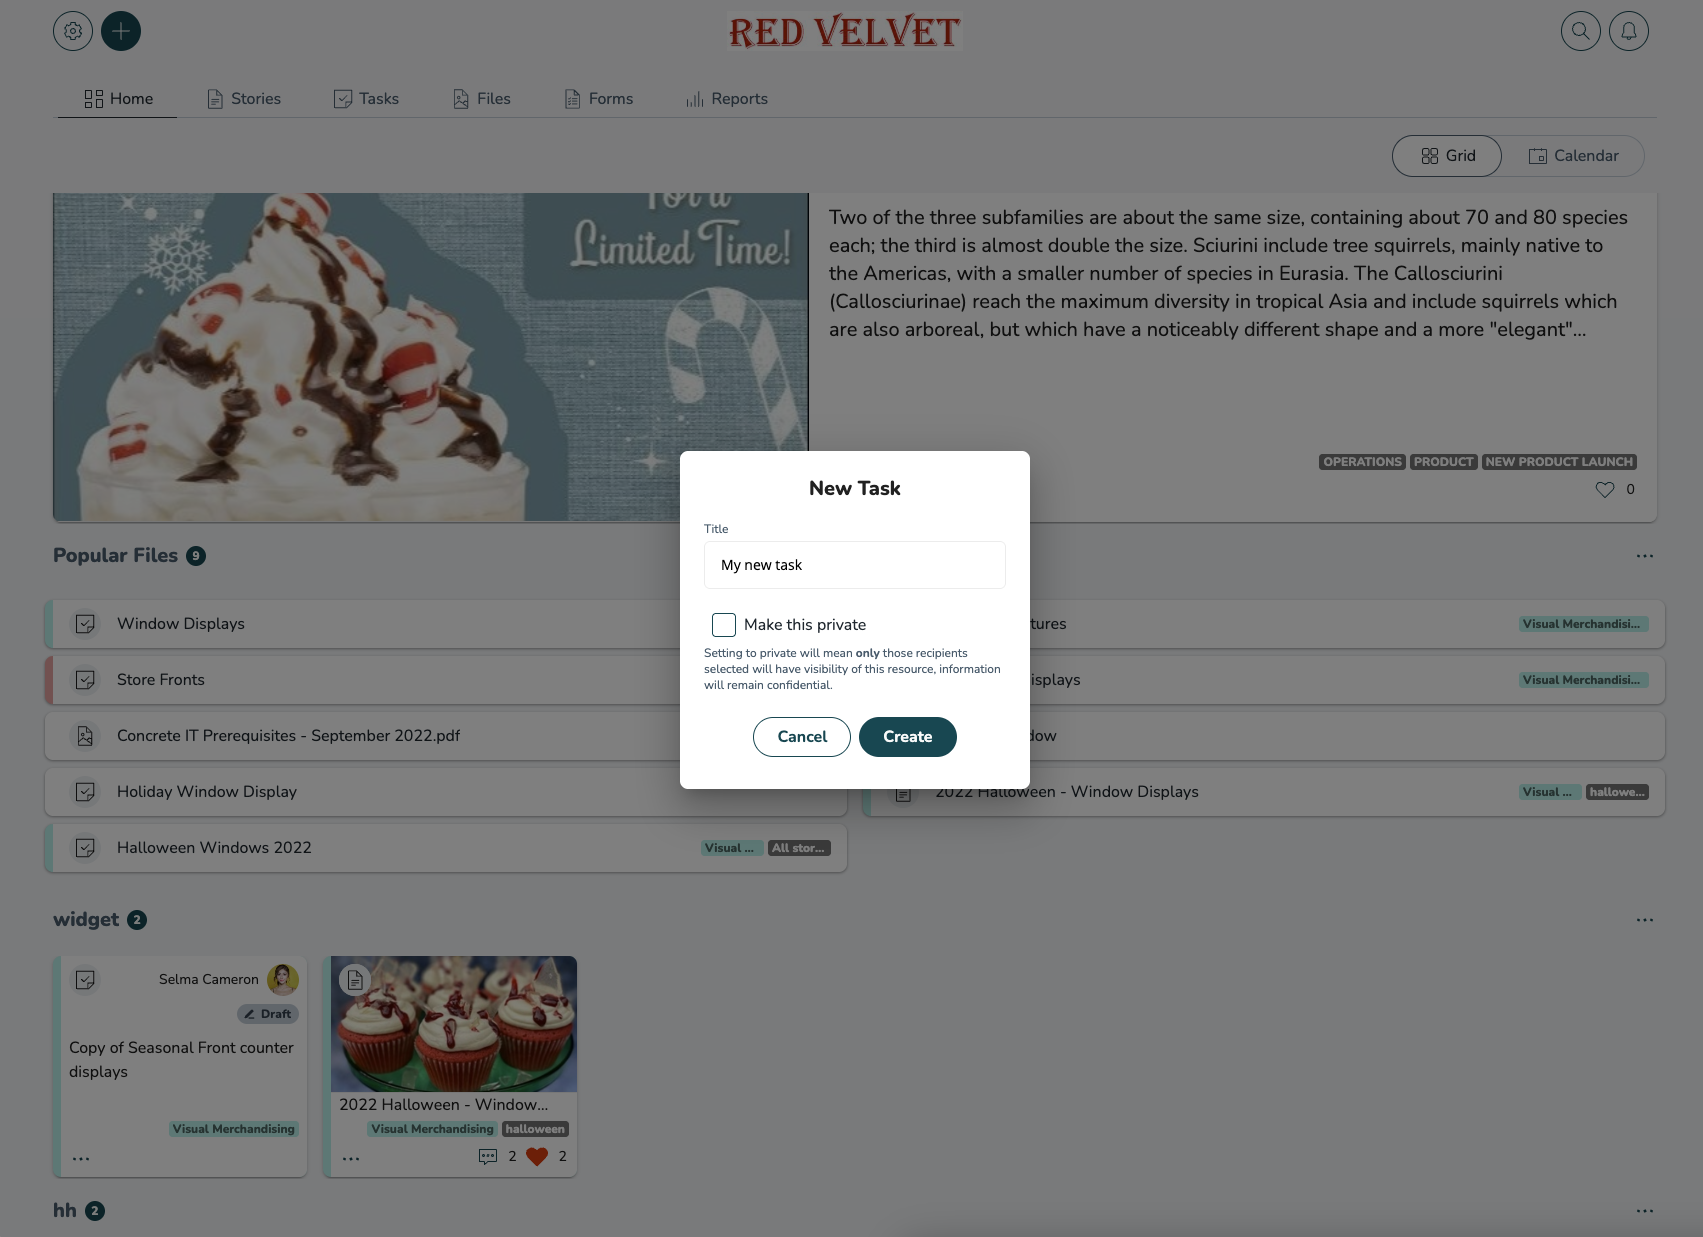Open the Reports tab
This screenshot has width=1703, height=1237.
pyautogui.click(x=727, y=99)
